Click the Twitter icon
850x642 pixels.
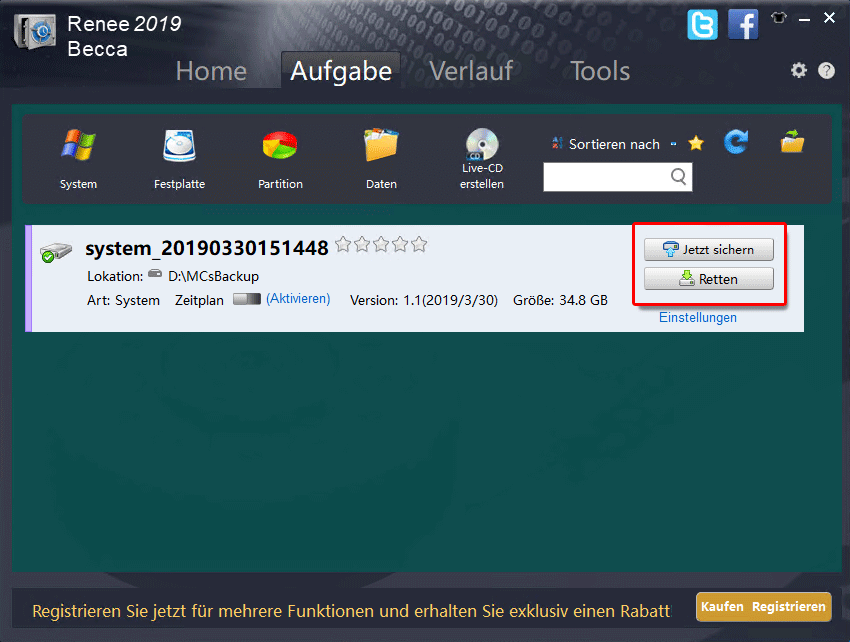pyautogui.click(x=703, y=25)
